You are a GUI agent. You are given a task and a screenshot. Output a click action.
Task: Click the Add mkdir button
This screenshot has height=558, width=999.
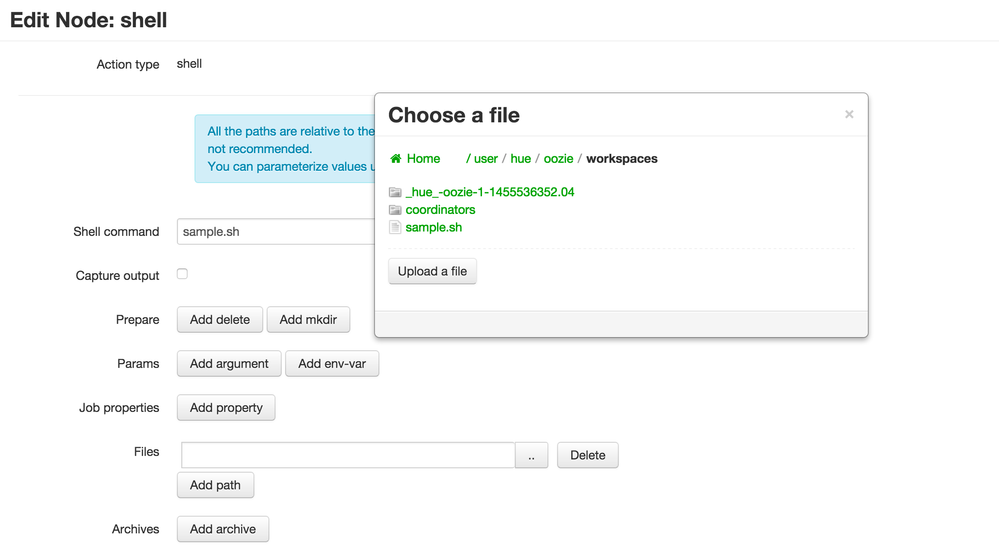[x=308, y=320]
